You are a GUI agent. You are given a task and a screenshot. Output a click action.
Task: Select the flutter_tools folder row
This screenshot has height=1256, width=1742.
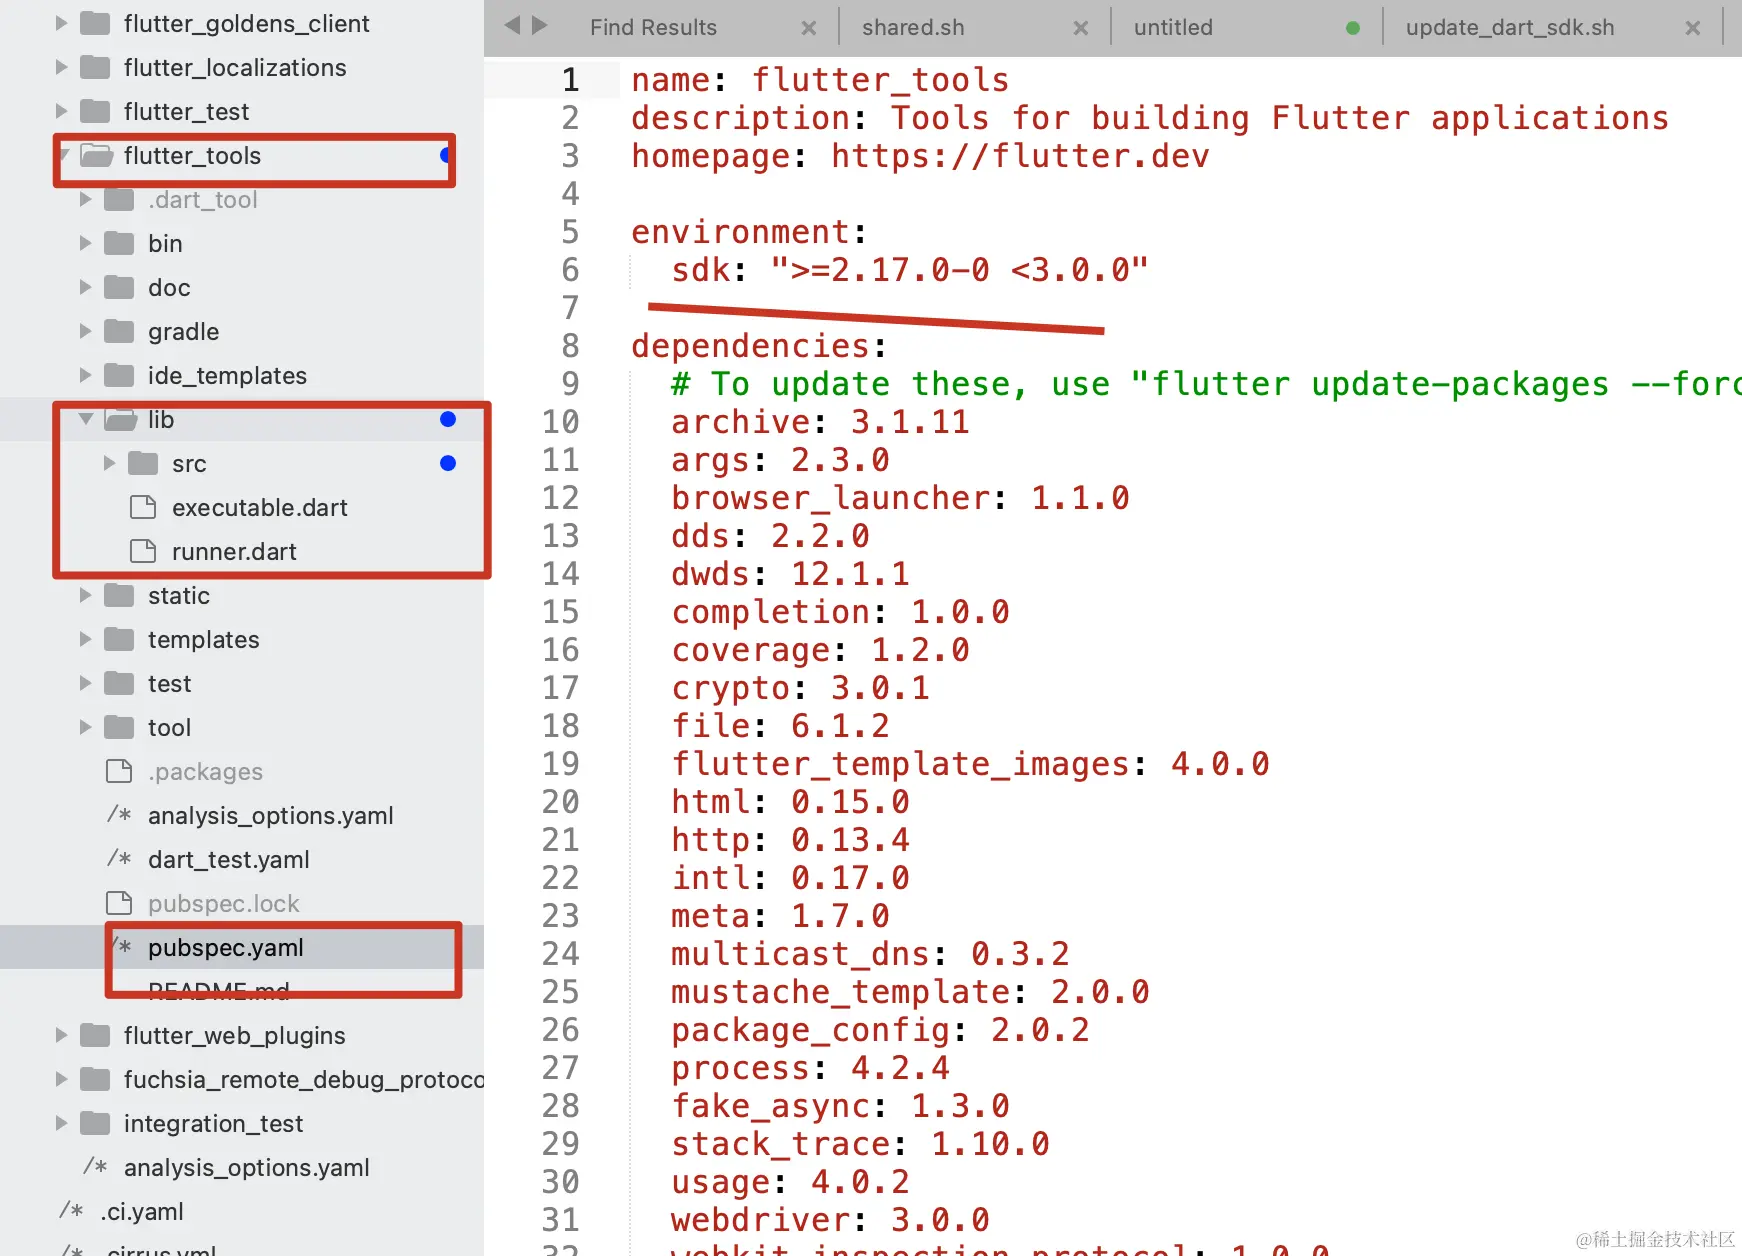(x=242, y=155)
